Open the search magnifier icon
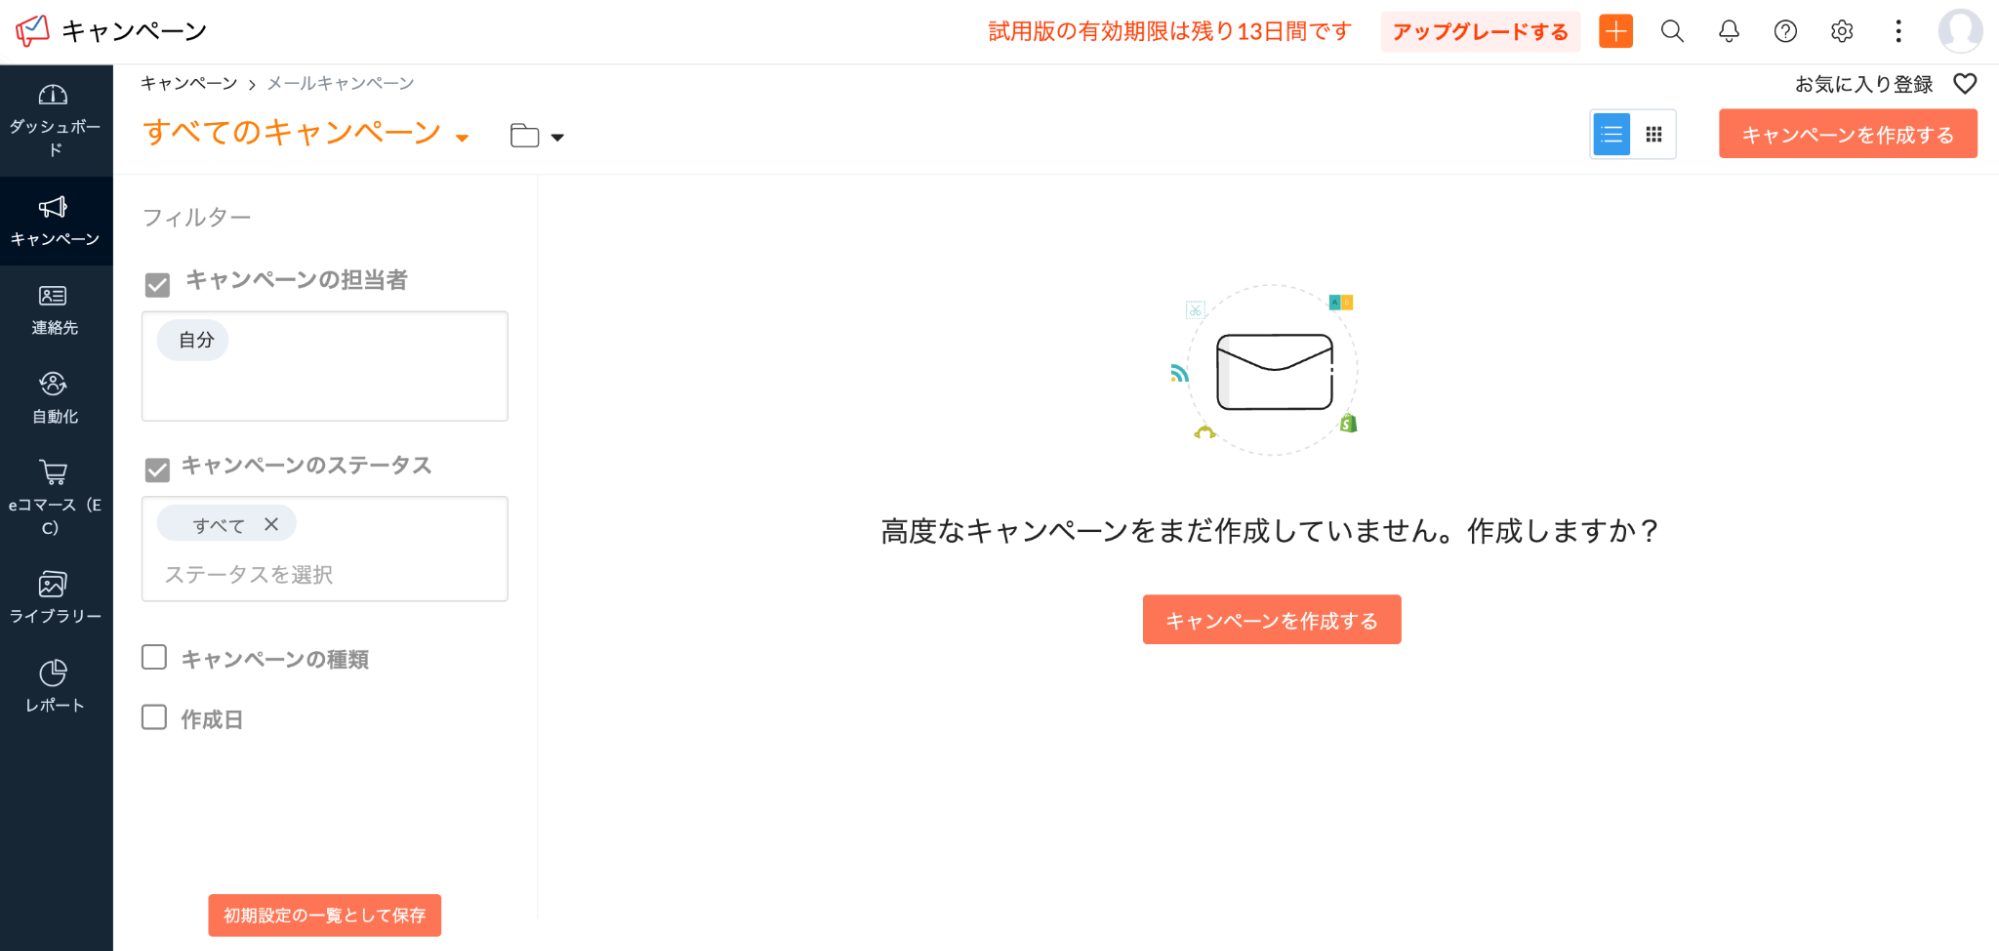 coord(1672,32)
